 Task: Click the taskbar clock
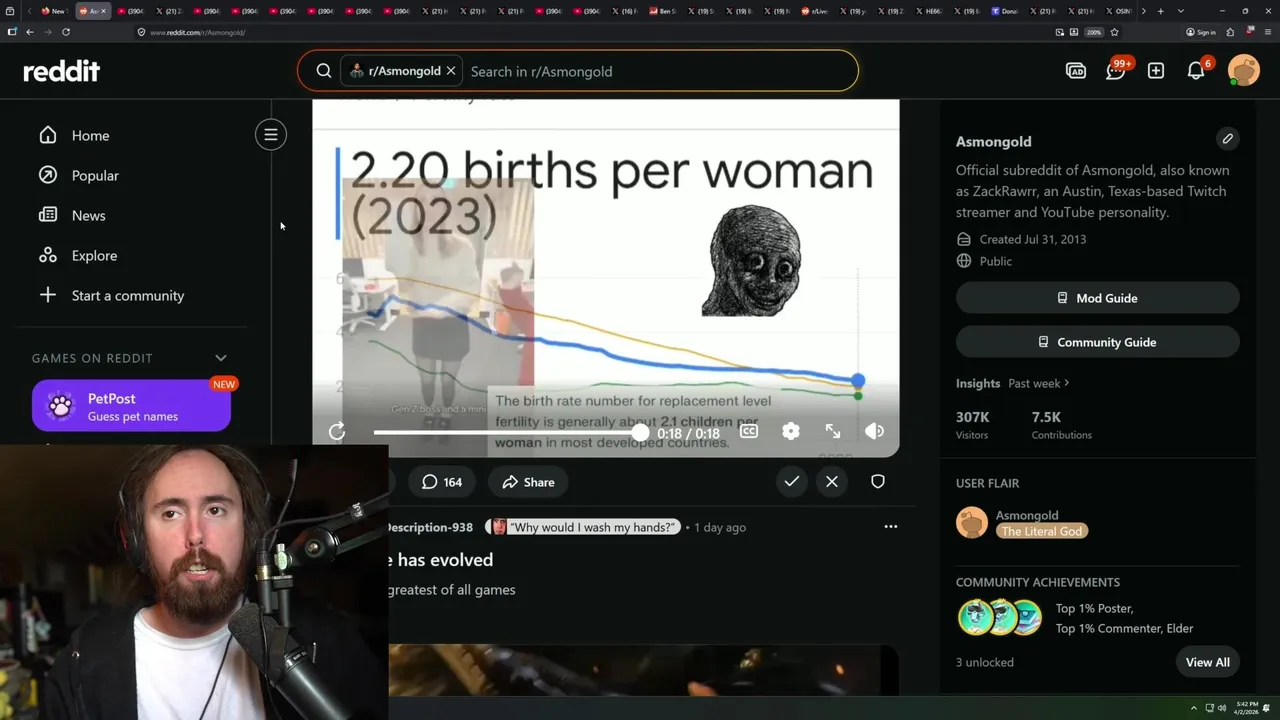pyautogui.click(x=1248, y=708)
